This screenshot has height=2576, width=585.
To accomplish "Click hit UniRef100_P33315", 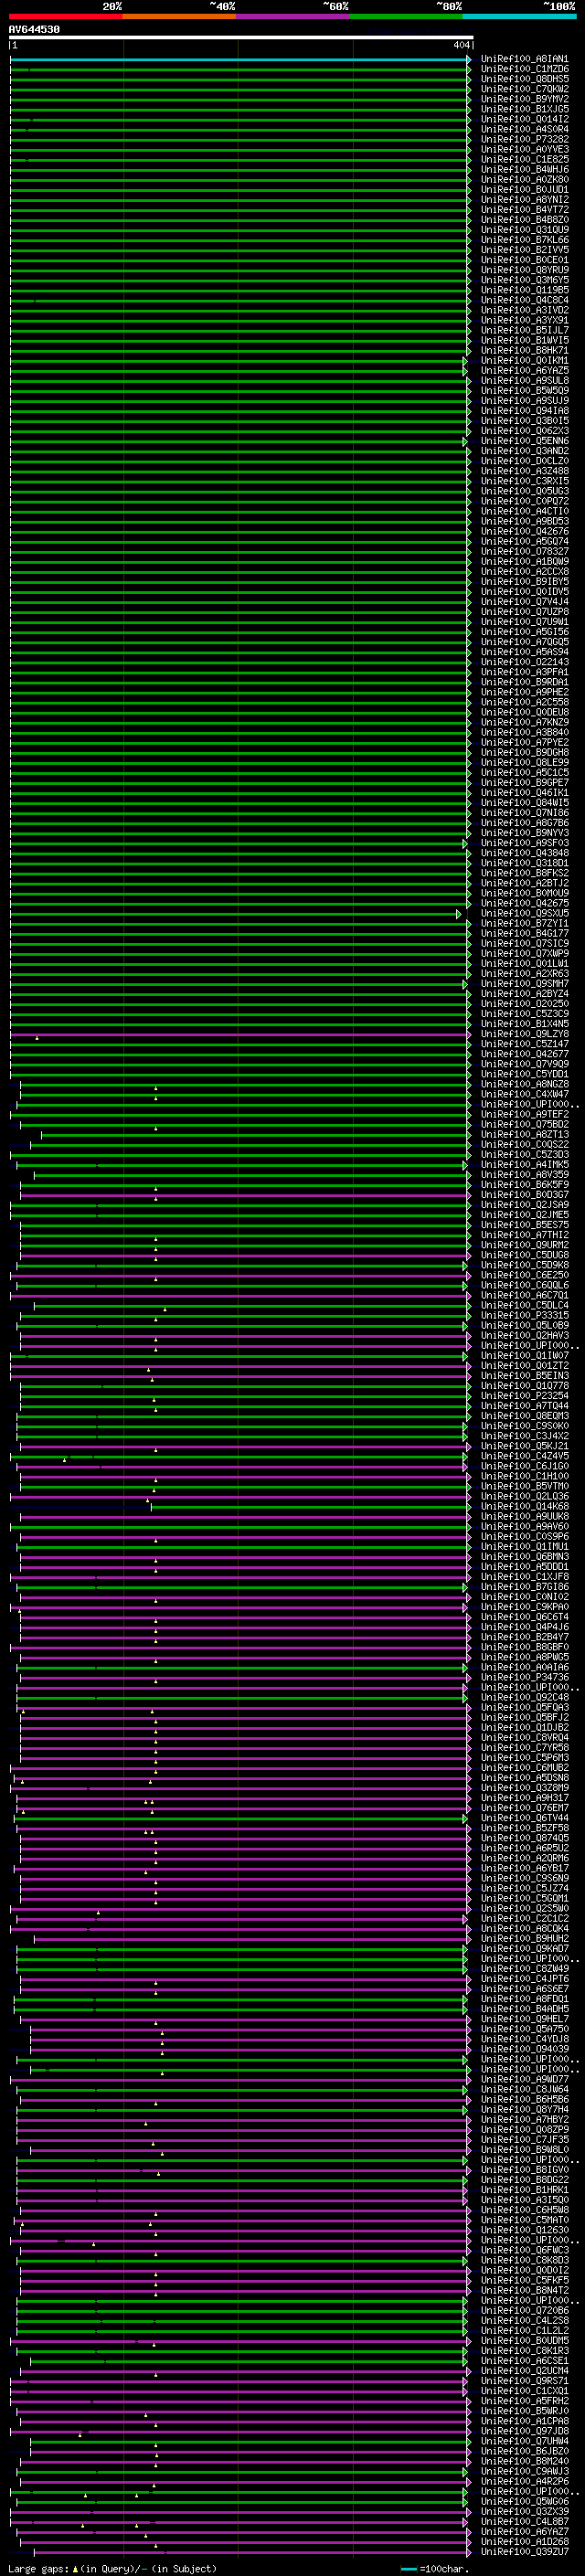I will coord(525,1315).
